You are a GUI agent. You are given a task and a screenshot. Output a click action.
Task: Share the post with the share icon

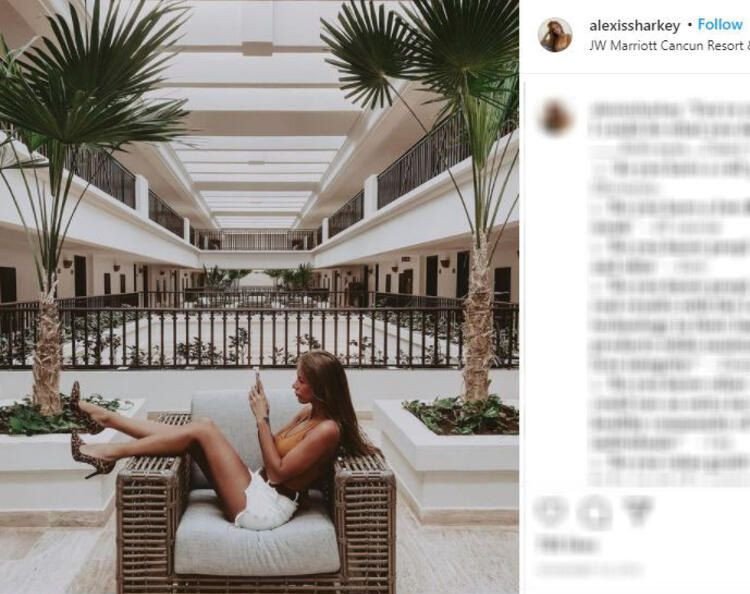638,510
